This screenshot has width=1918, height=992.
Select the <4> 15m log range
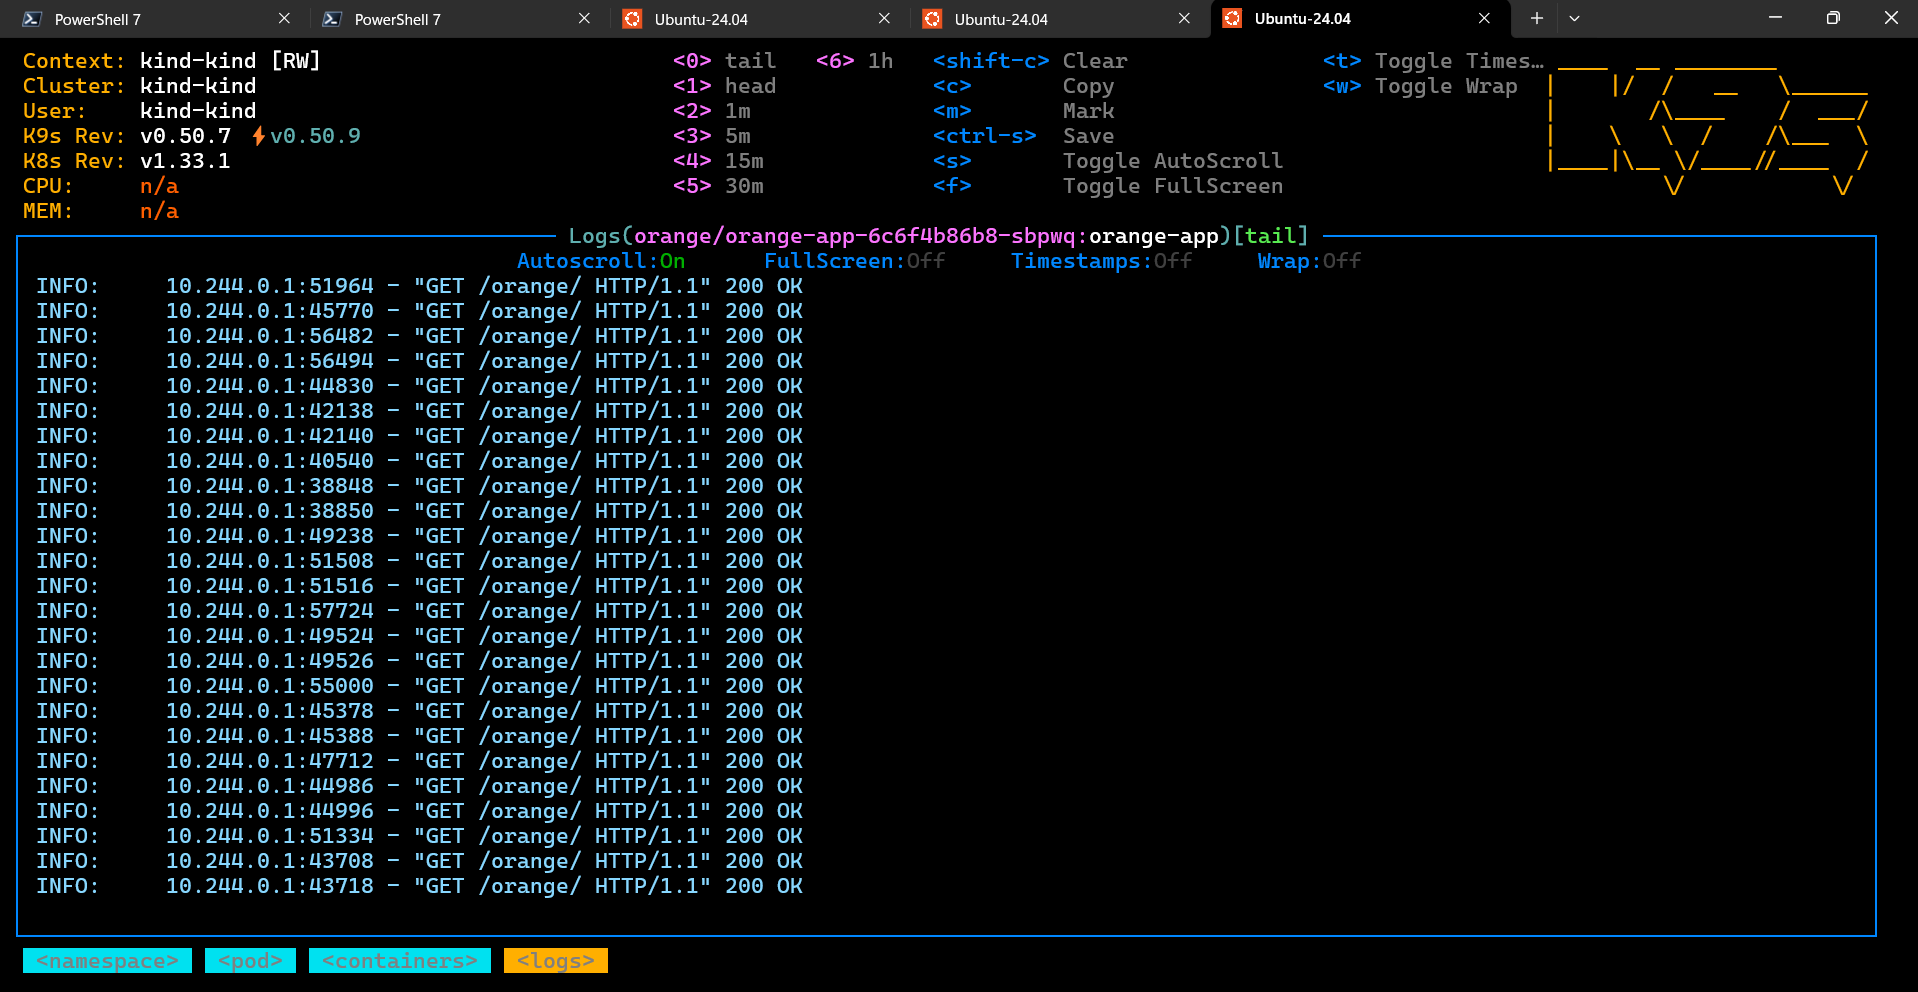point(718,161)
